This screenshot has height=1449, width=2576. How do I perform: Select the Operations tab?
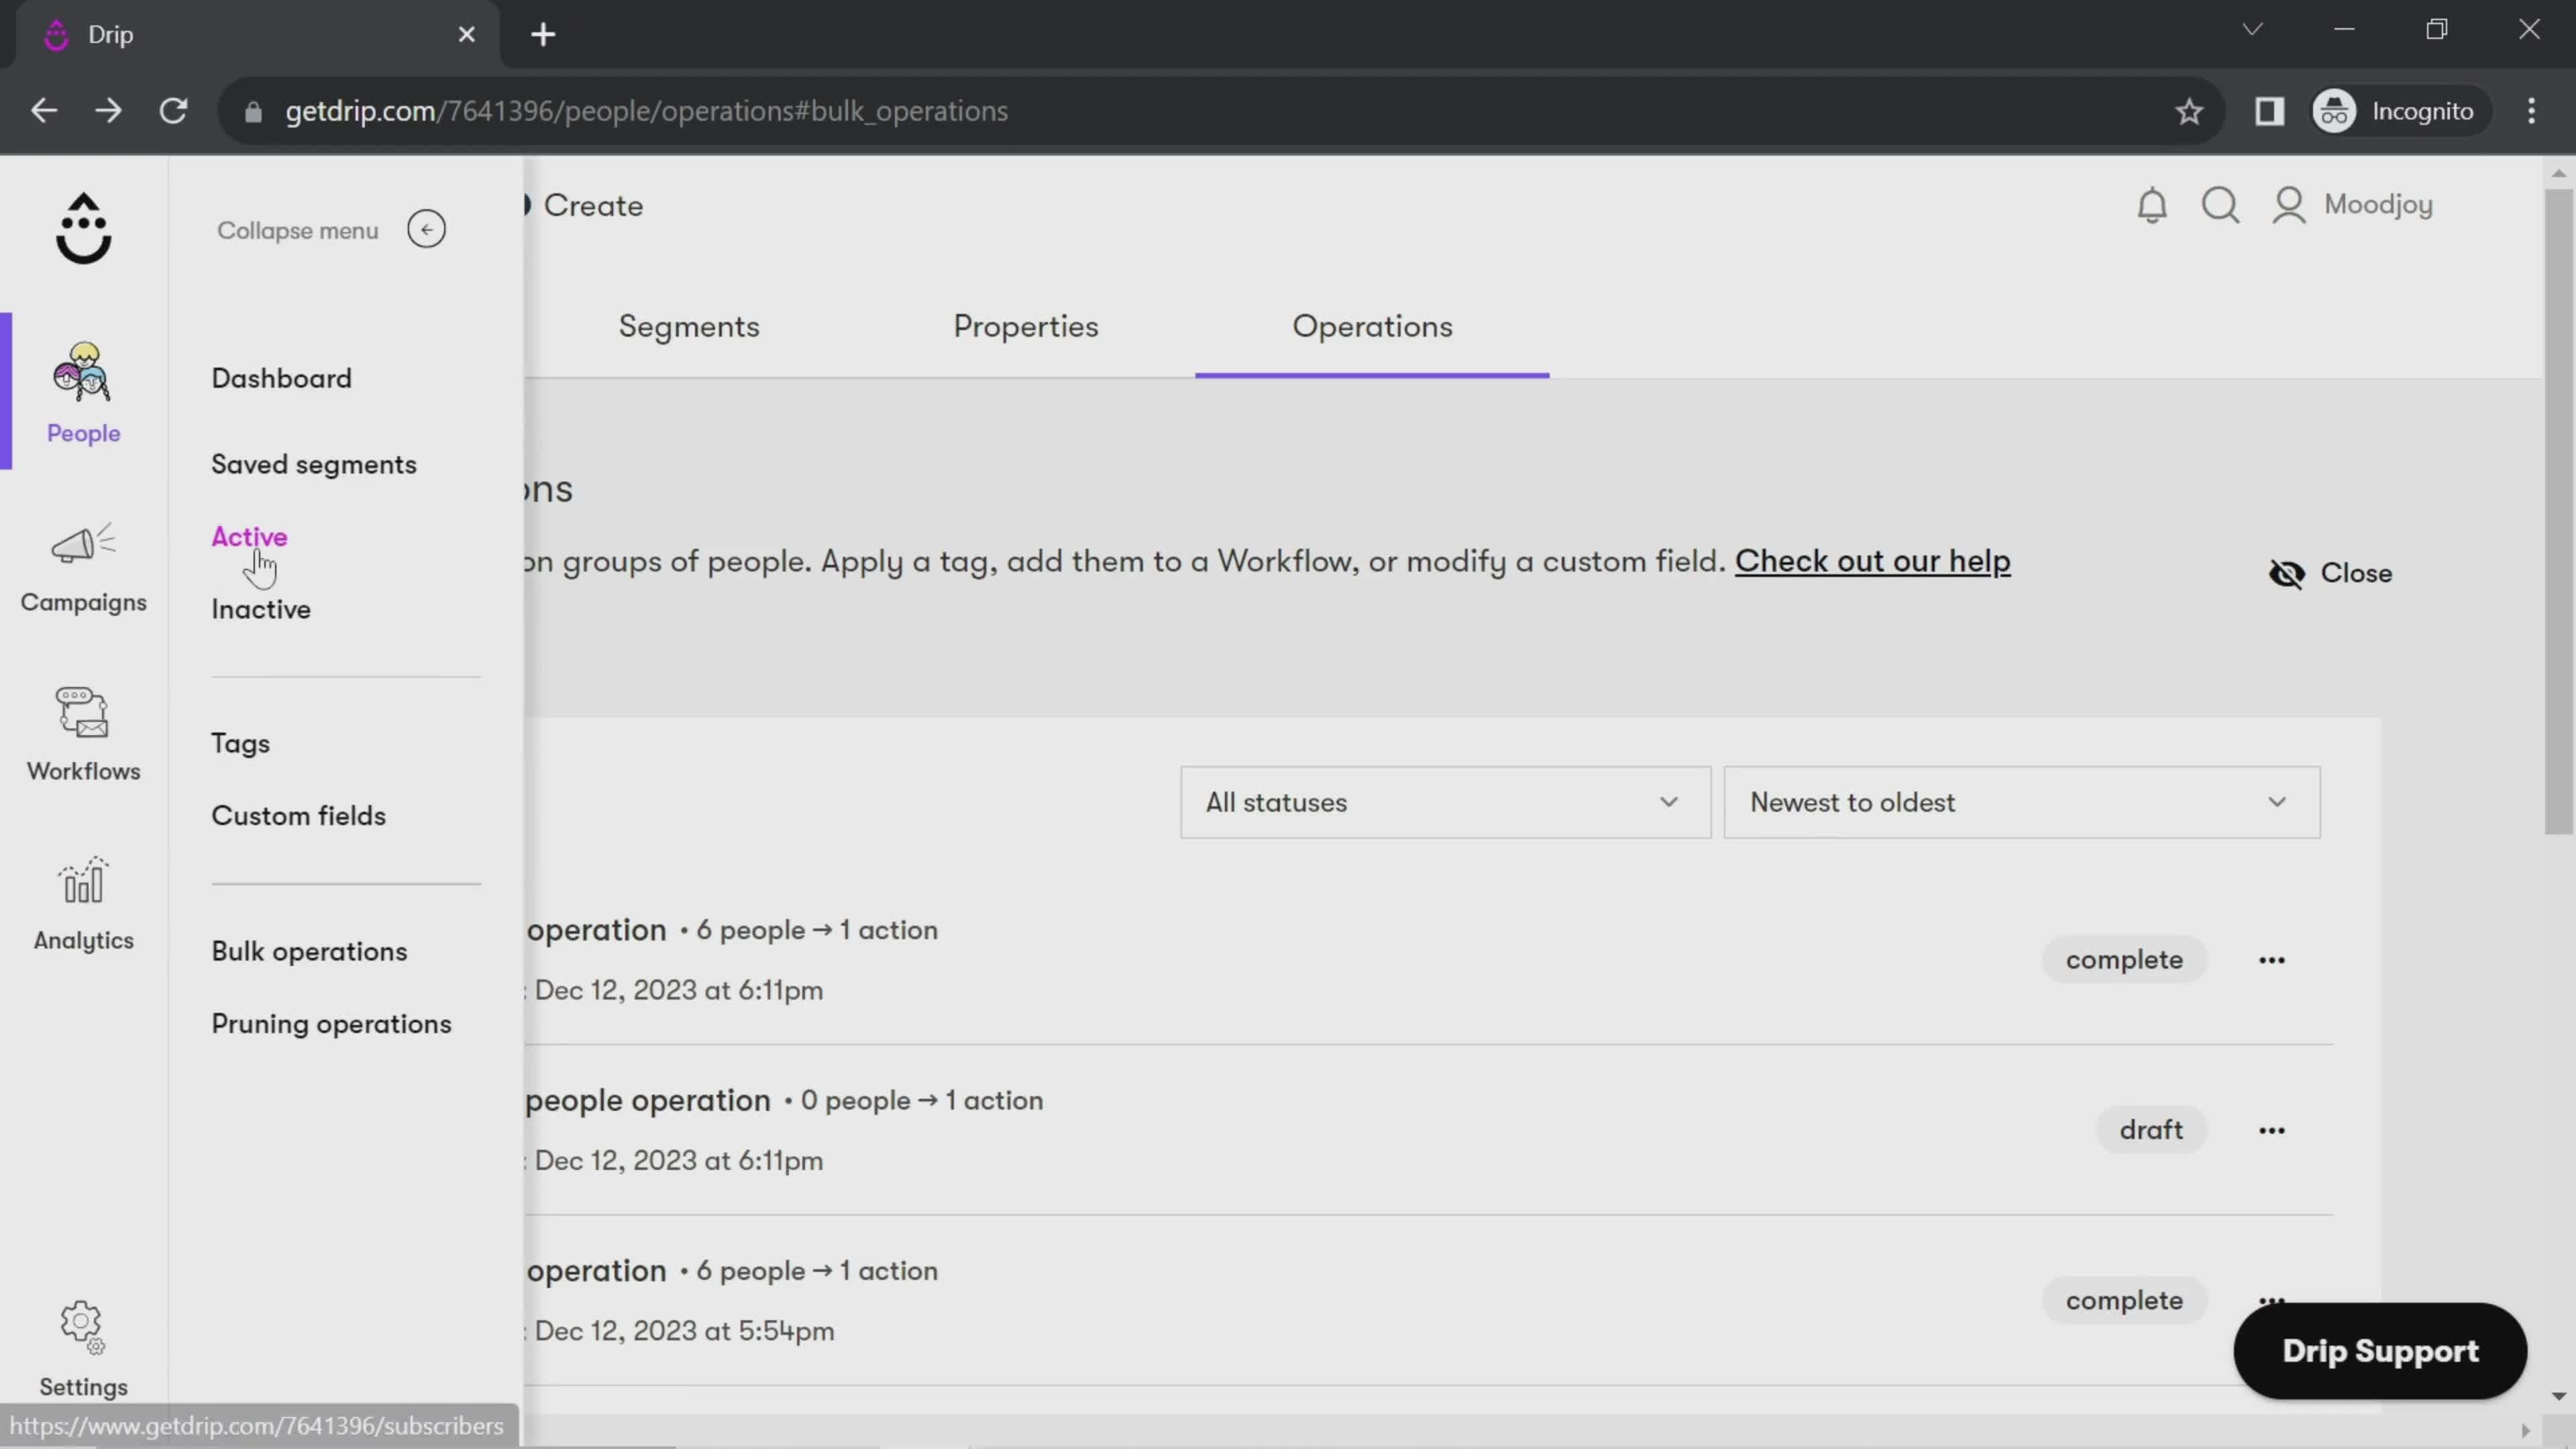pos(1372,327)
